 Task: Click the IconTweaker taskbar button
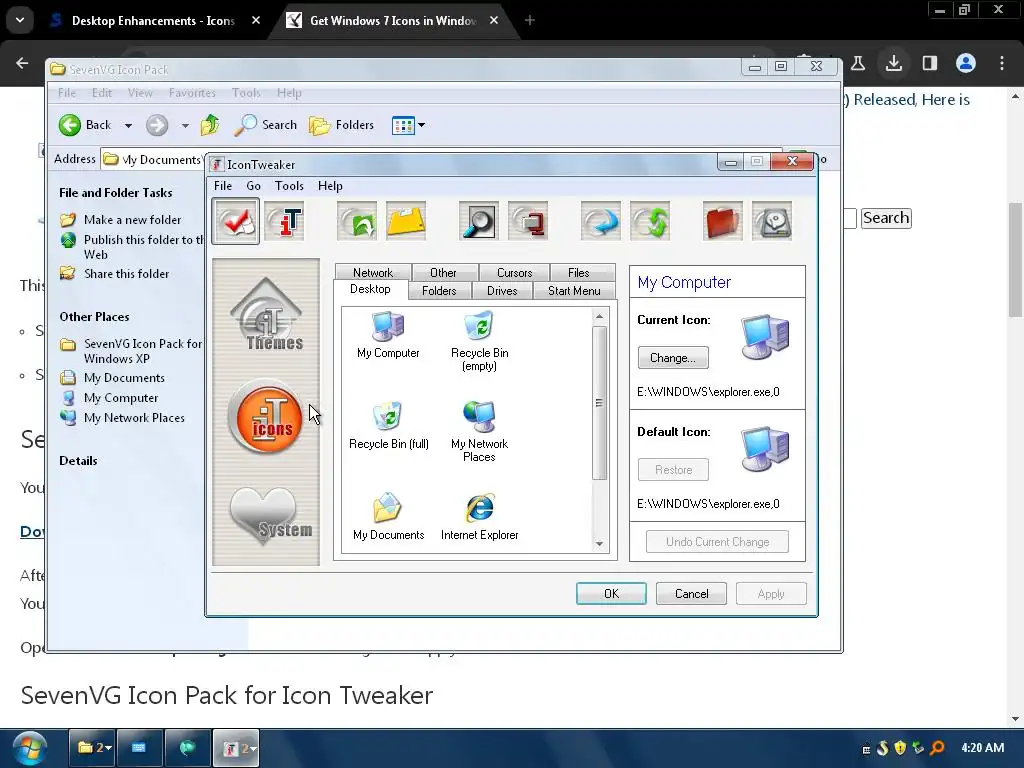[236, 748]
